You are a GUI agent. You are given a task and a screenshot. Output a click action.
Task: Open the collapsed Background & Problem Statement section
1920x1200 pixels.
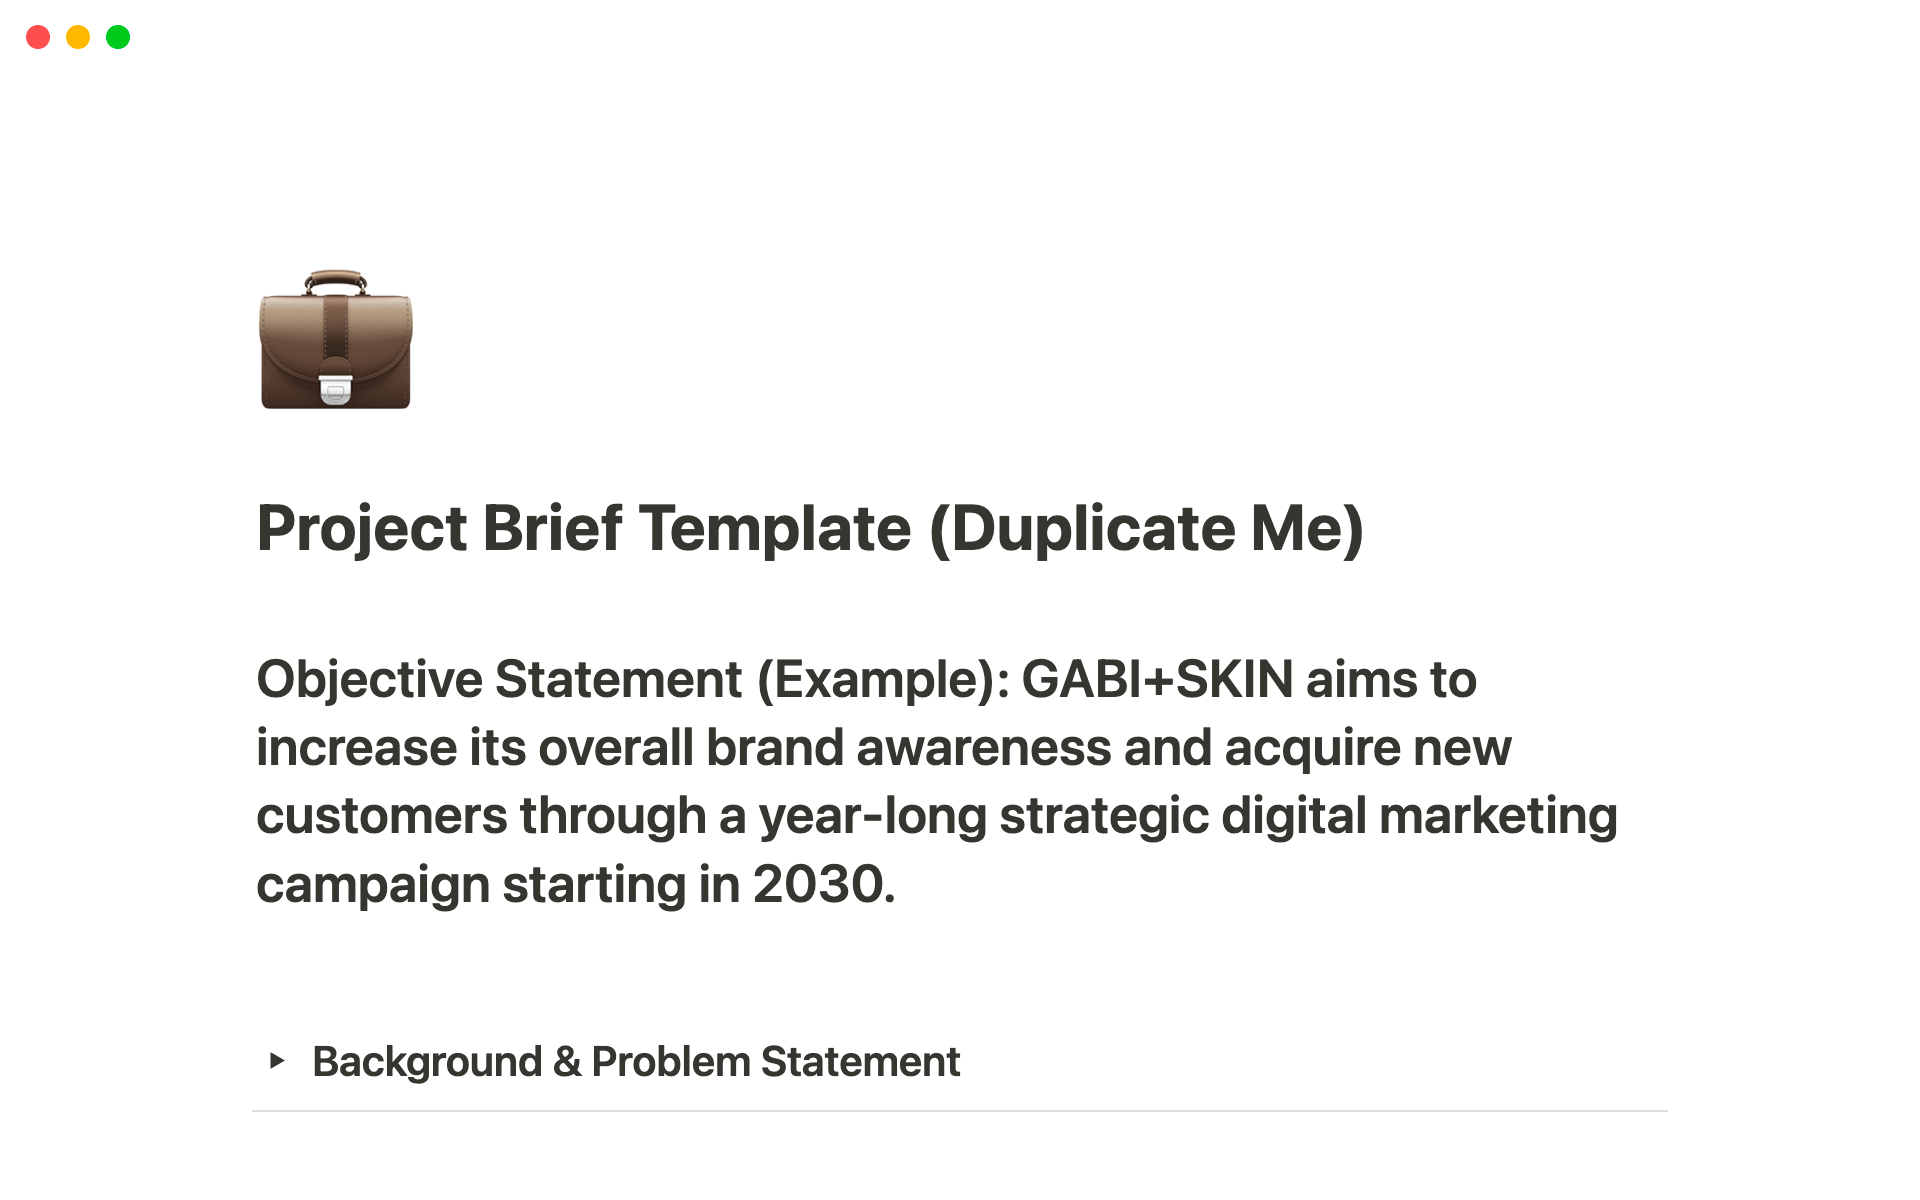(x=278, y=1062)
